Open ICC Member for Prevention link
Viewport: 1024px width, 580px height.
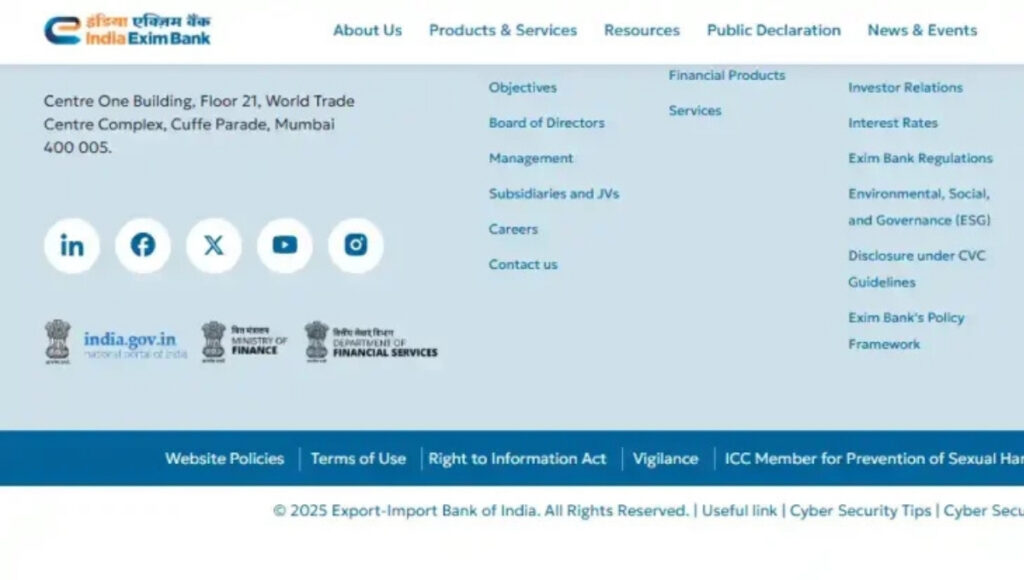pyautogui.click(x=874, y=459)
